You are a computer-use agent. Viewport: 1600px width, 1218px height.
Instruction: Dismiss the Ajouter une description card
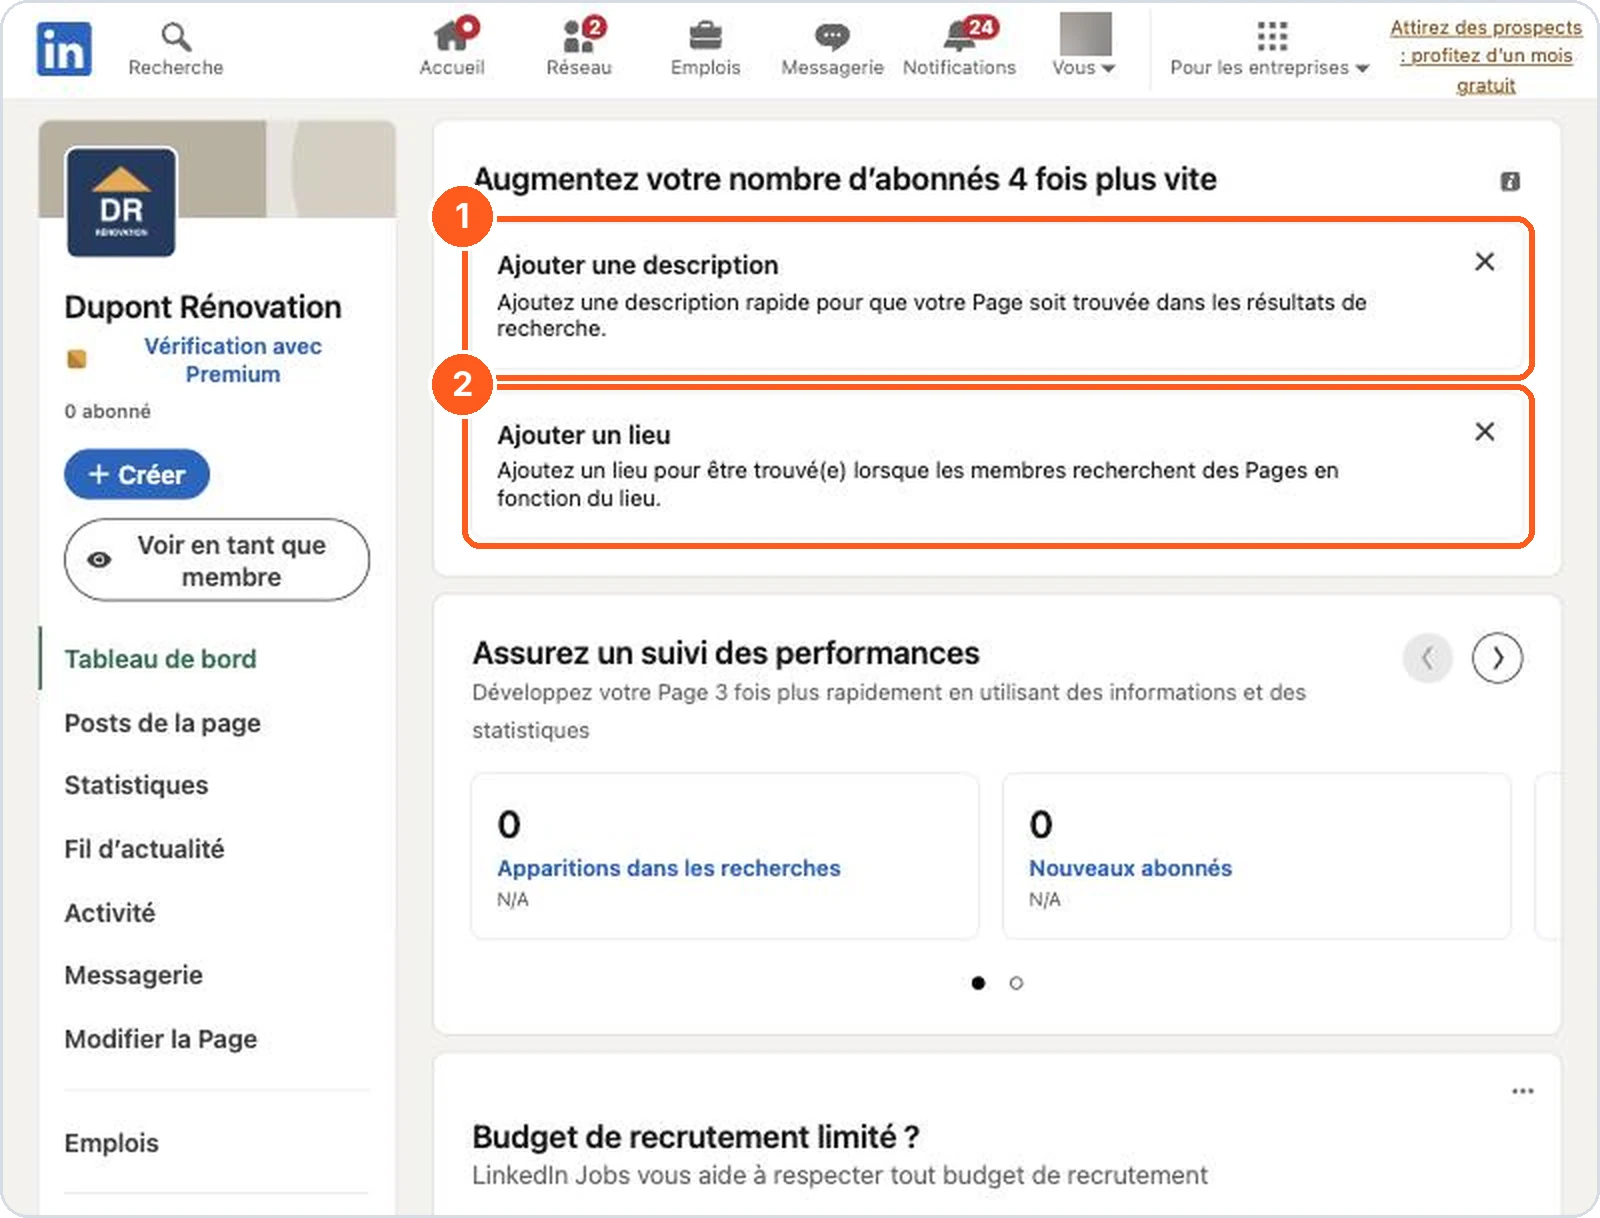coord(1485,262)
